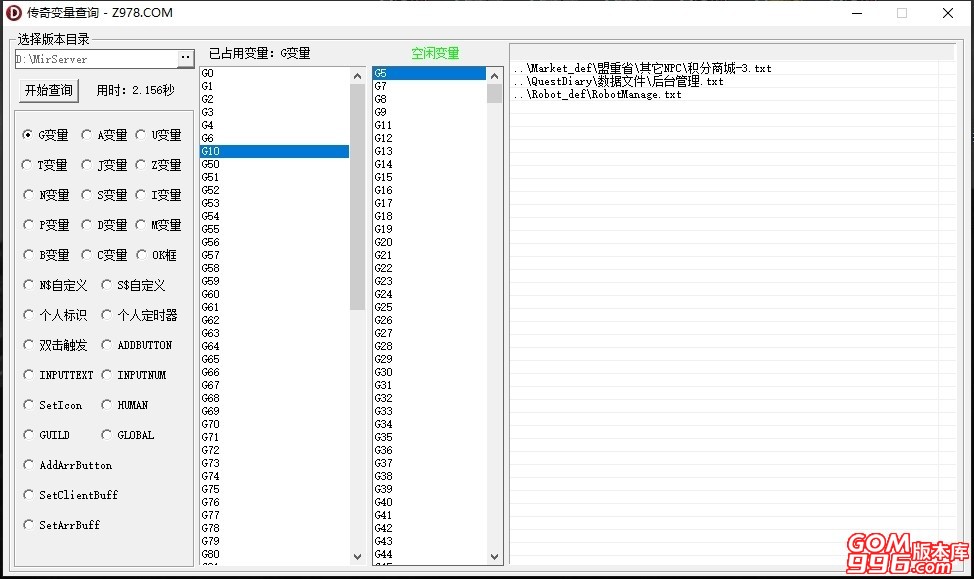The image size is (974, 579).
Task: Open the RobotManage.txt result entry
Action: click(x=598, y=94)
